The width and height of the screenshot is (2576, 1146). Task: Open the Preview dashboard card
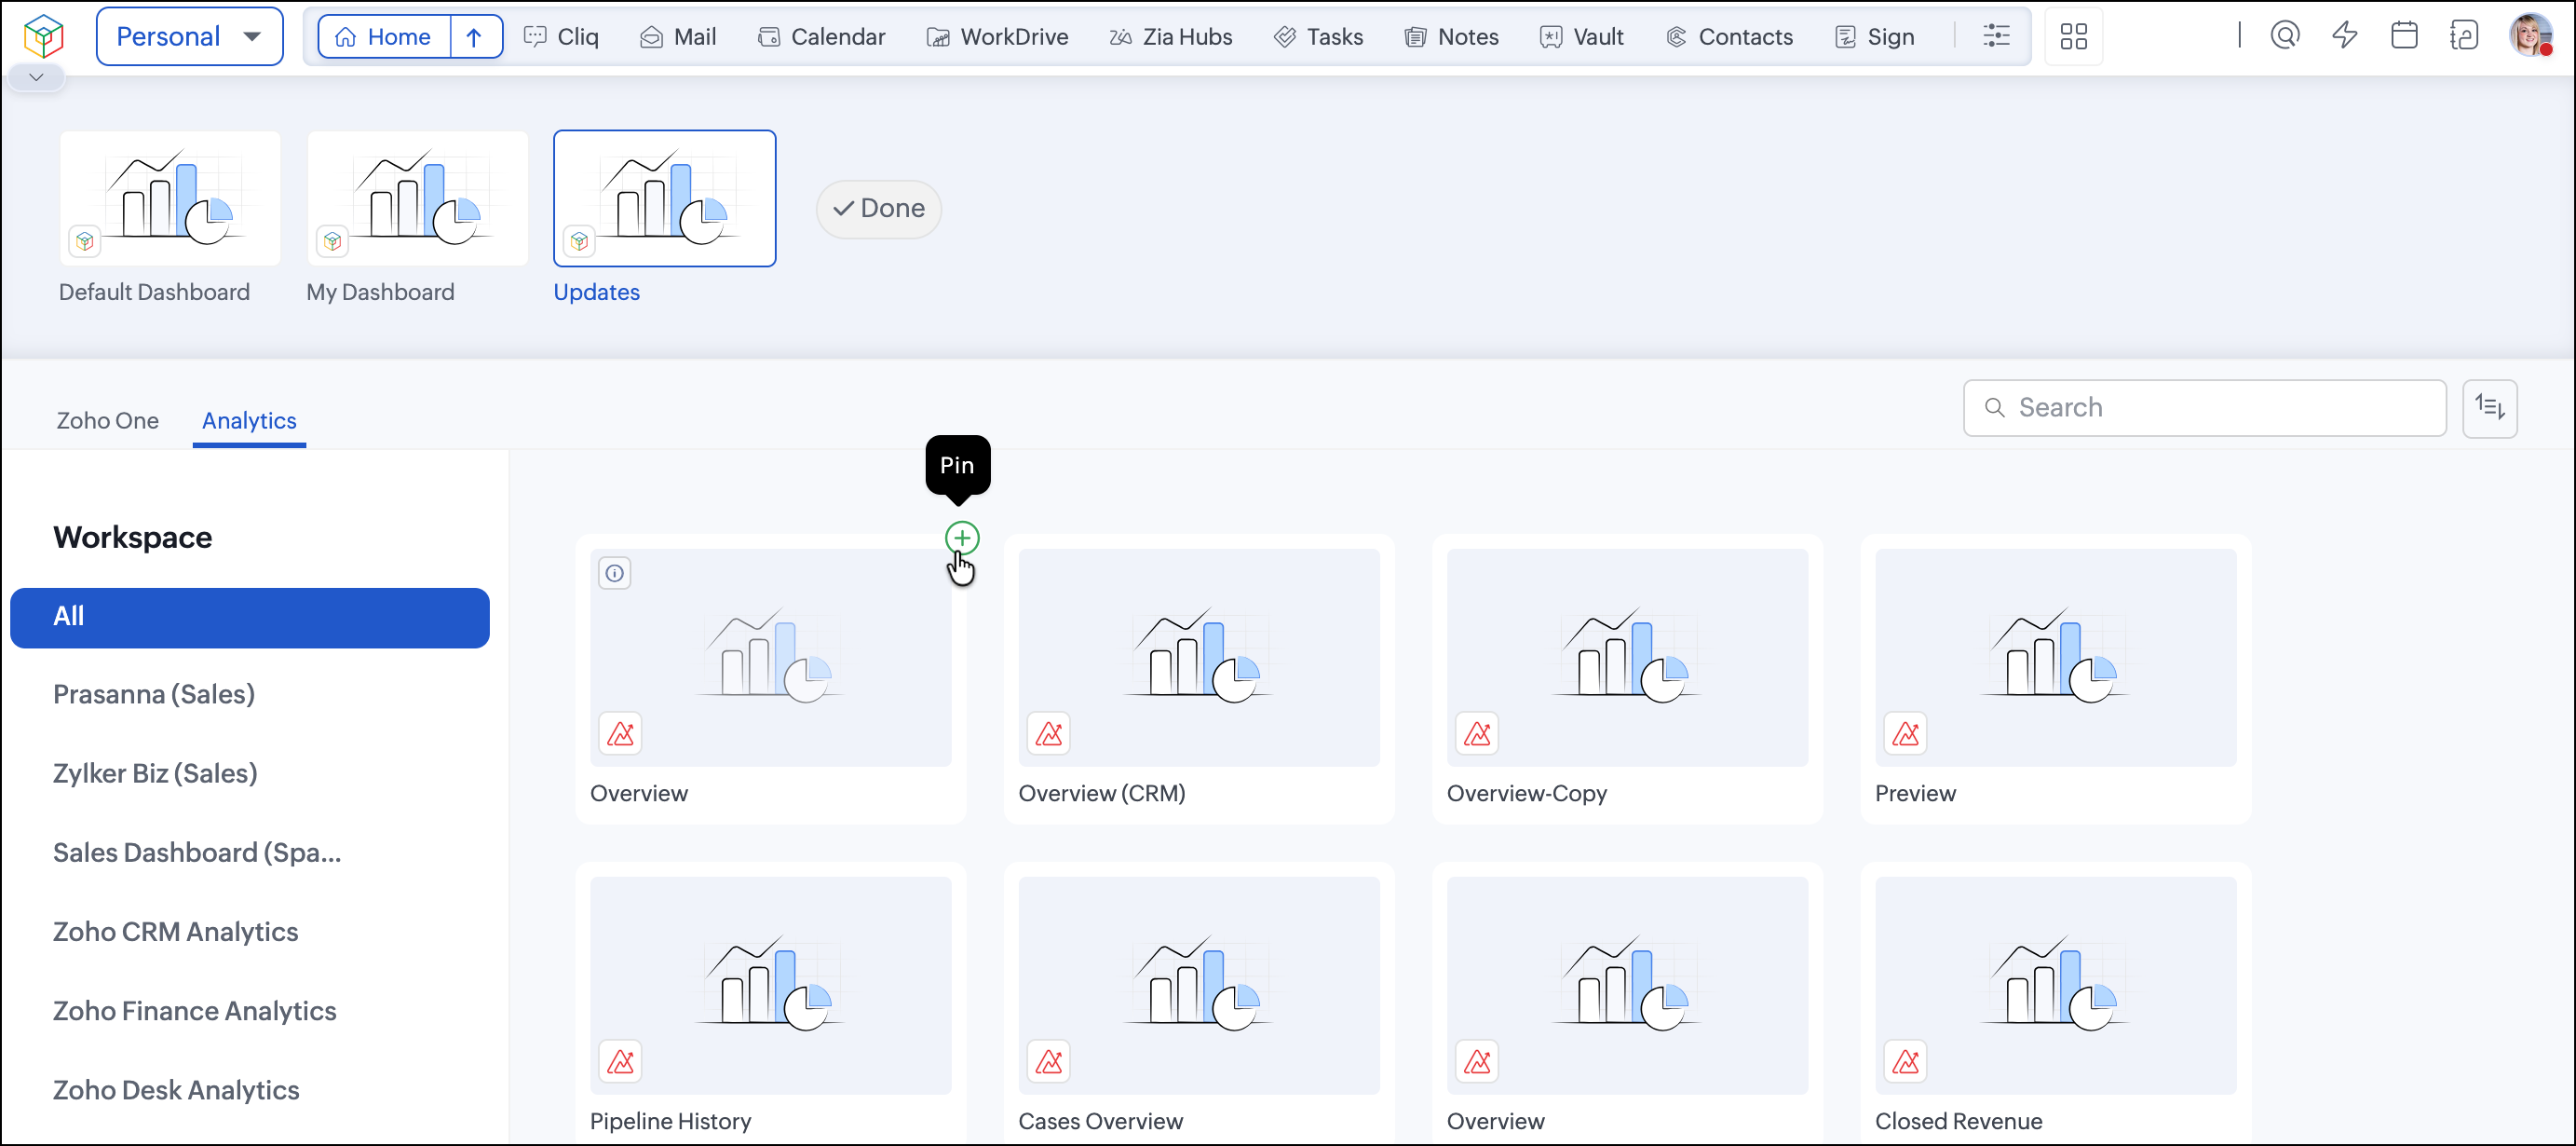[2056, 679]
